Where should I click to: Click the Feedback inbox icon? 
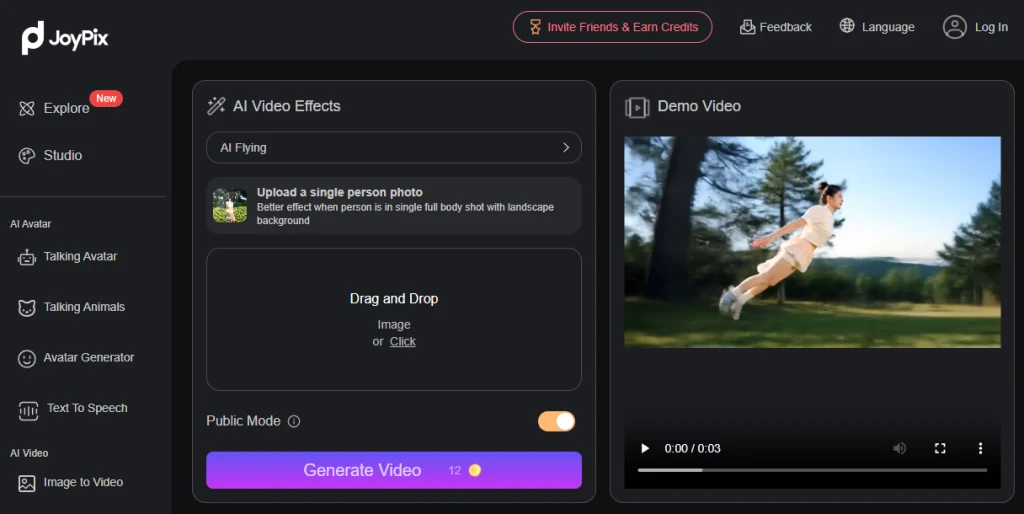coord(747,27)
